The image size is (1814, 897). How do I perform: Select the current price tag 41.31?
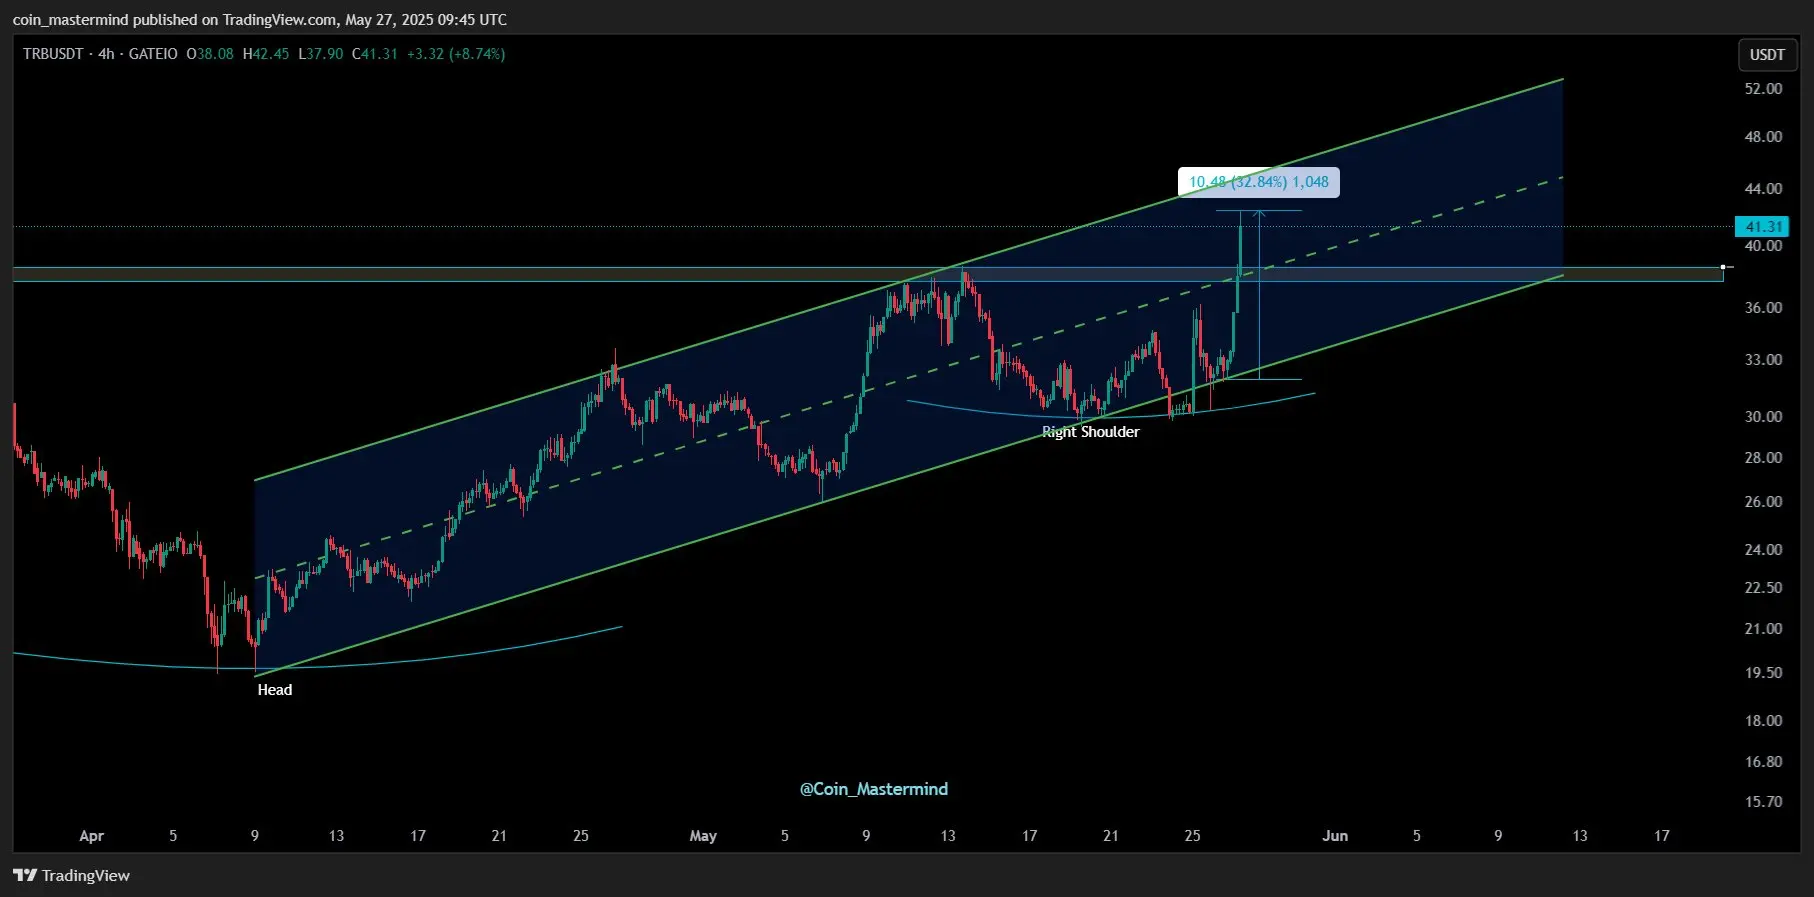pos(1764,227)
